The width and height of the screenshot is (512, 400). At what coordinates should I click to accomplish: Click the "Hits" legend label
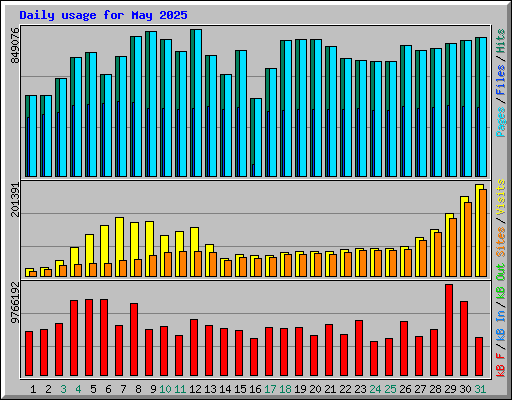pyautogui.click(x=501, y=41)
